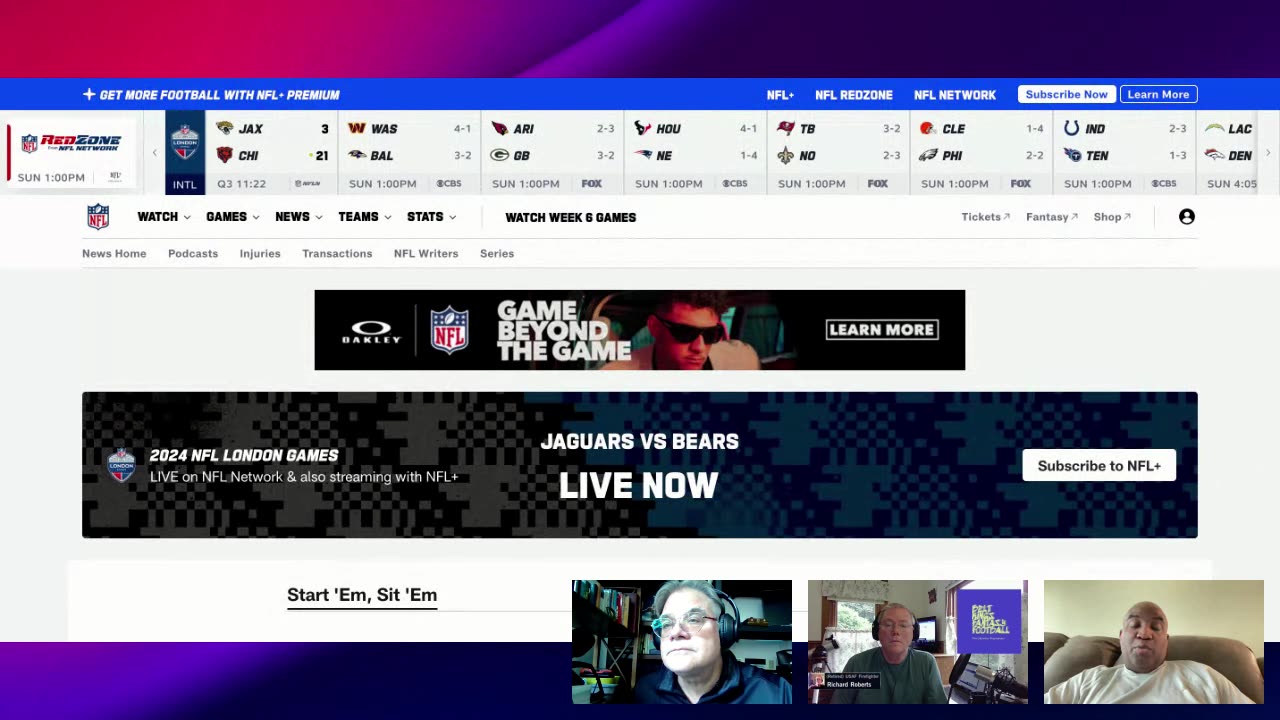Image resolution: width=1280 pixels, height=720 pixels.
Task: Click the Jaguars vs Bears Live Now banner
Action: click(x=640, y=465)
